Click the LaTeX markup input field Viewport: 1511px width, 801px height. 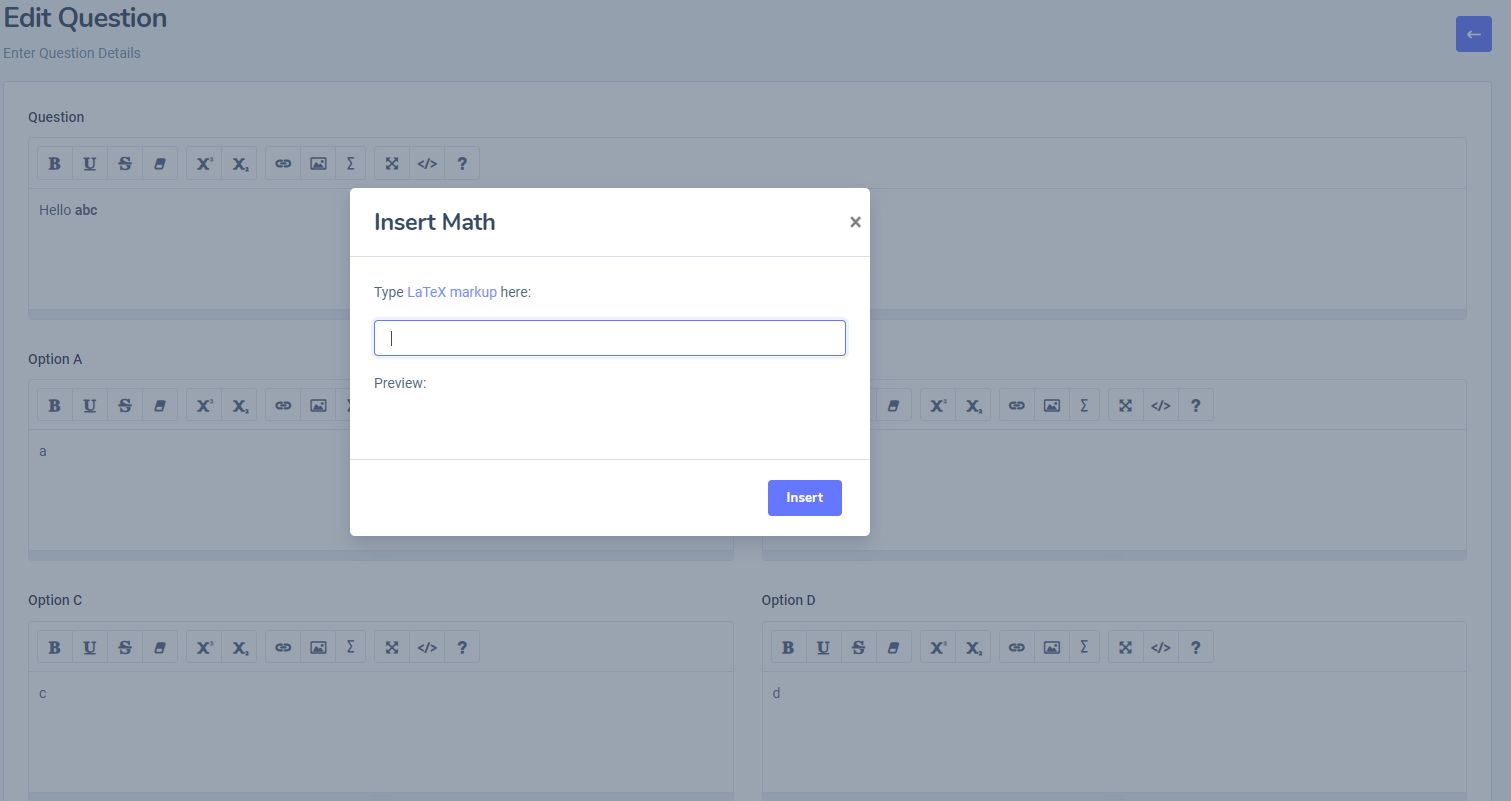610,338
